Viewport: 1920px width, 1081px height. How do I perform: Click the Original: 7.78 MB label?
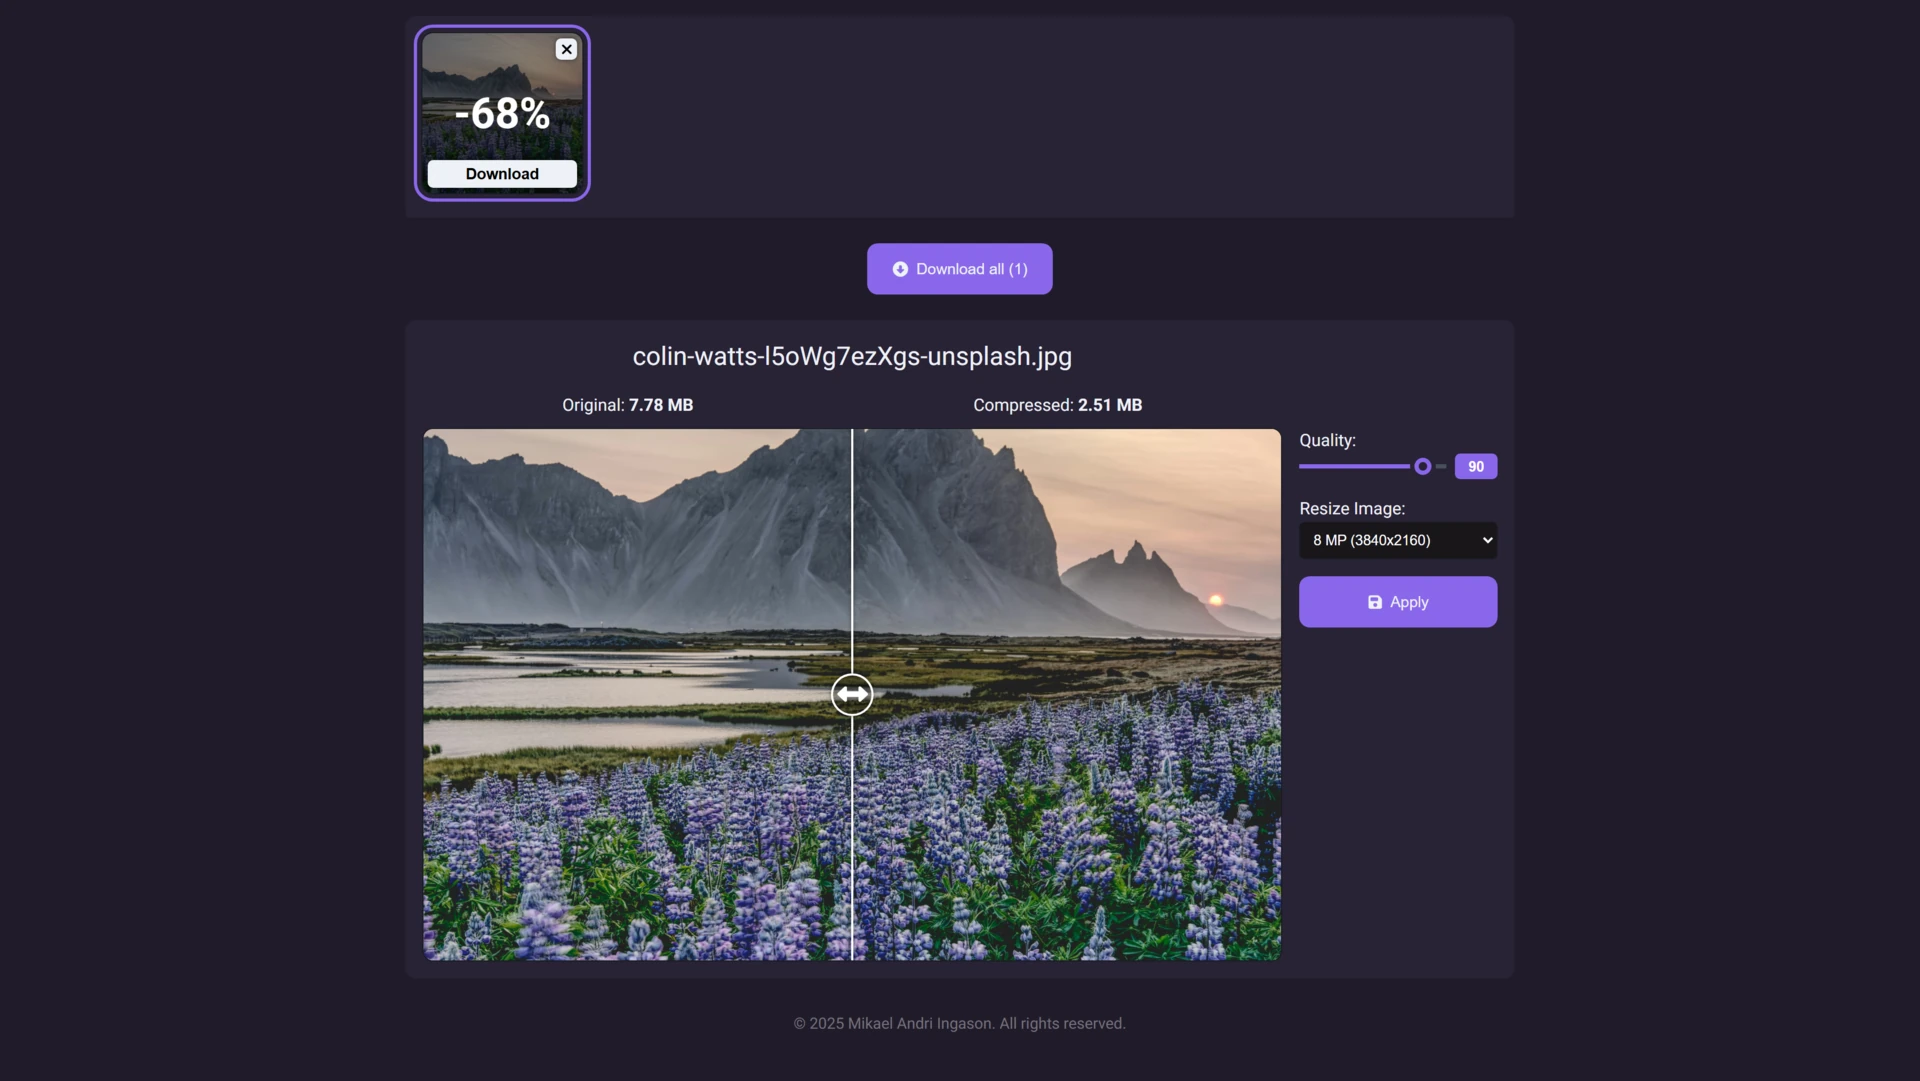pyautogui.click(x=627, y=405)
